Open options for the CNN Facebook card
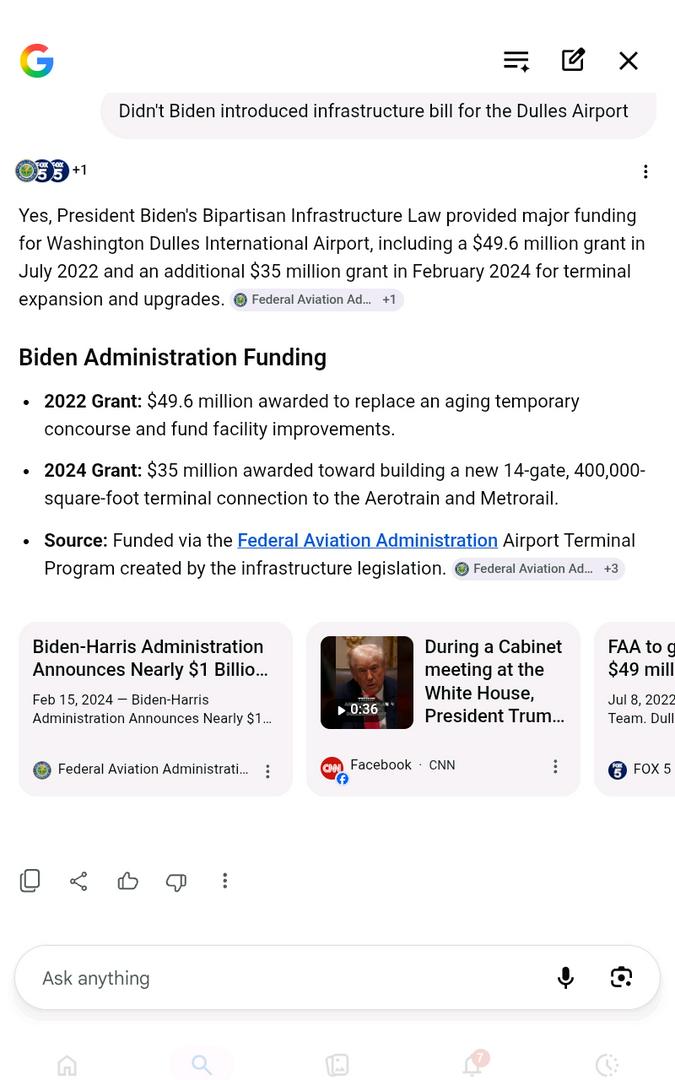This screenshot has height=1080, width=675. coord(555,767)
